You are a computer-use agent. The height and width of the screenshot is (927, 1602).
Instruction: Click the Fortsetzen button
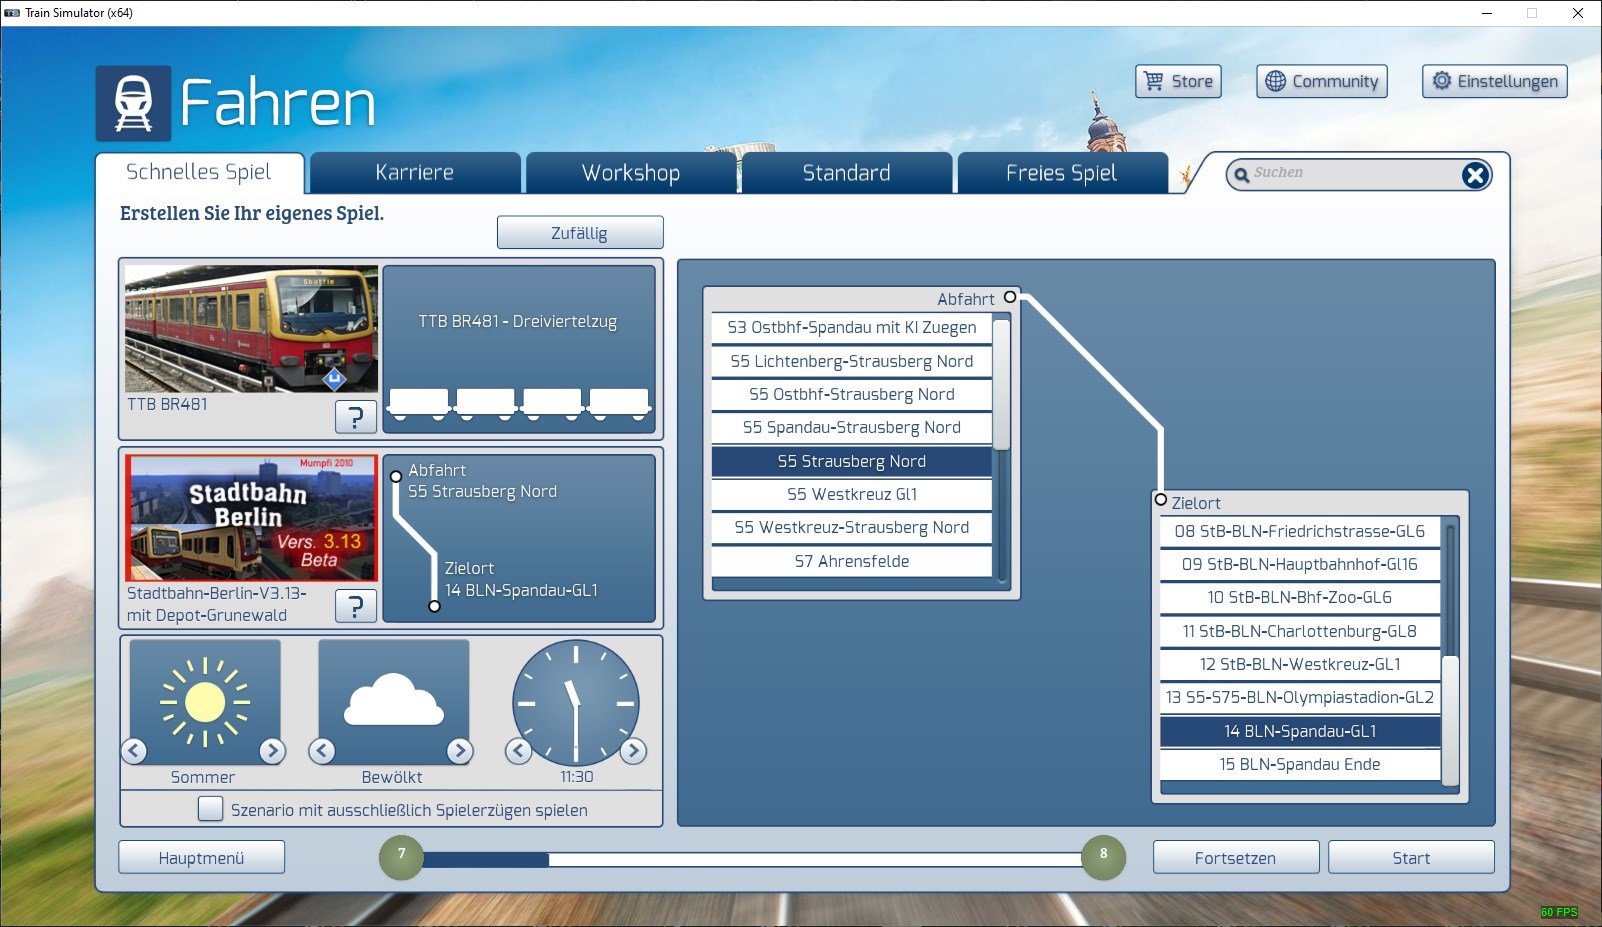click(x=1236, y=857)
